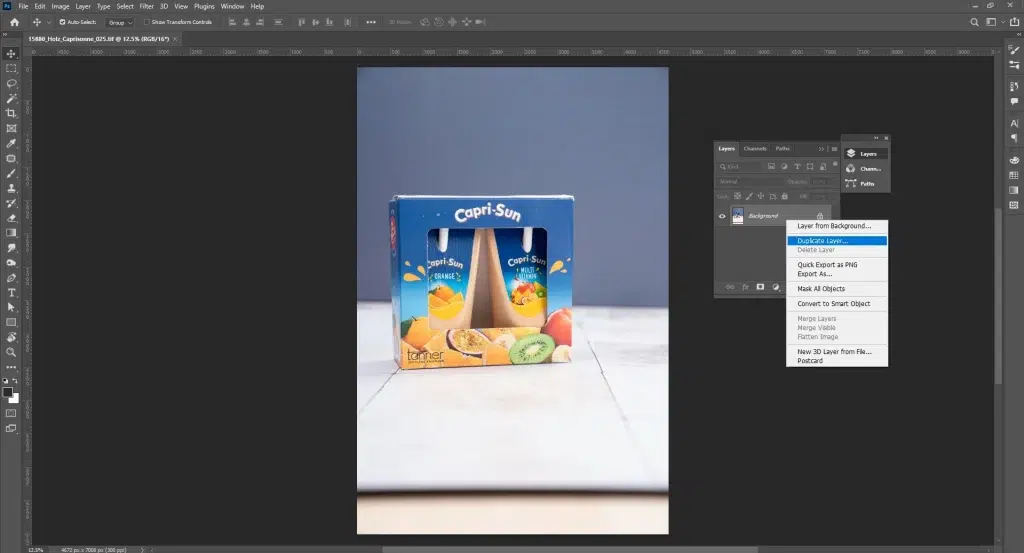Open the Kind layer filter dropdown

pyautogui.click(x=739, y=166)
